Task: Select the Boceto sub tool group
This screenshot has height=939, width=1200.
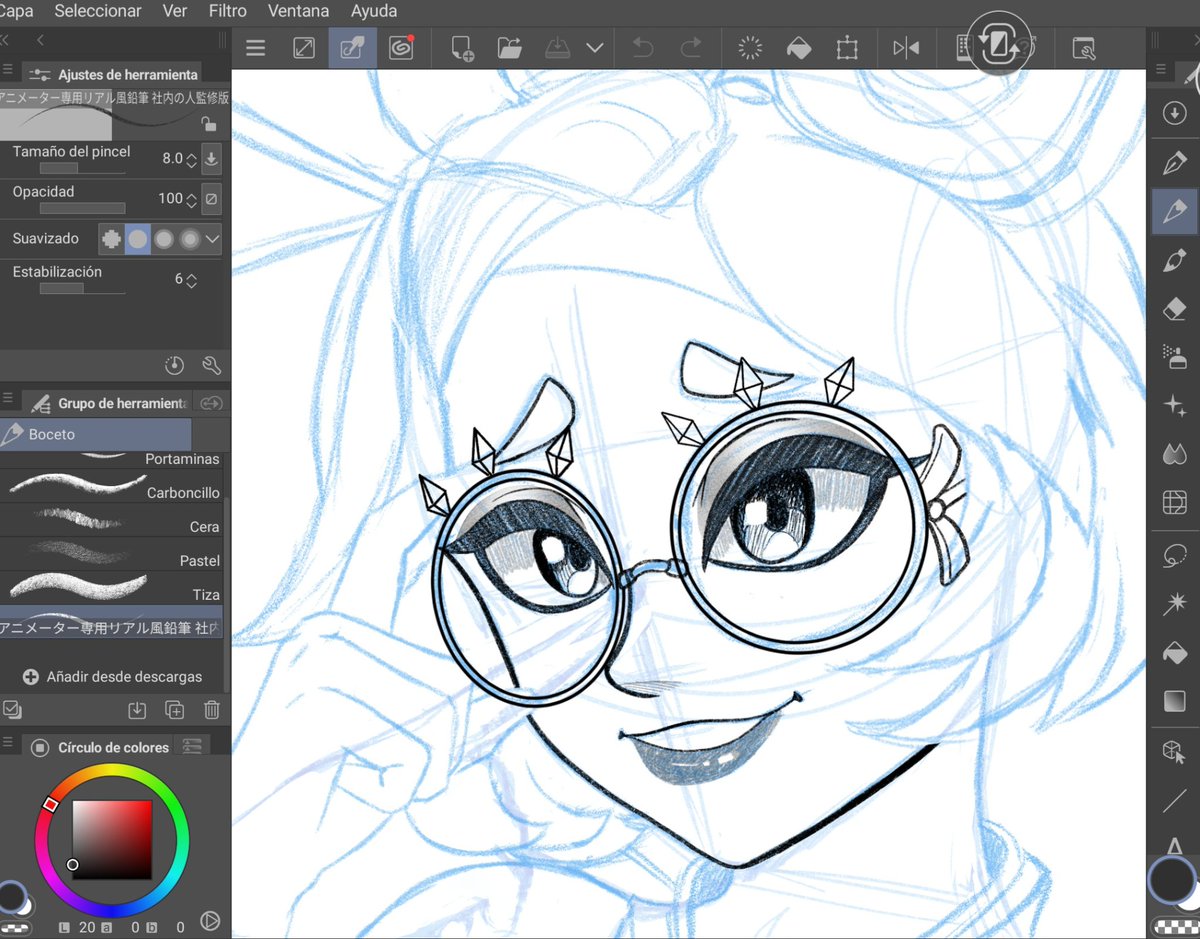Action: [x=95, y=435]
